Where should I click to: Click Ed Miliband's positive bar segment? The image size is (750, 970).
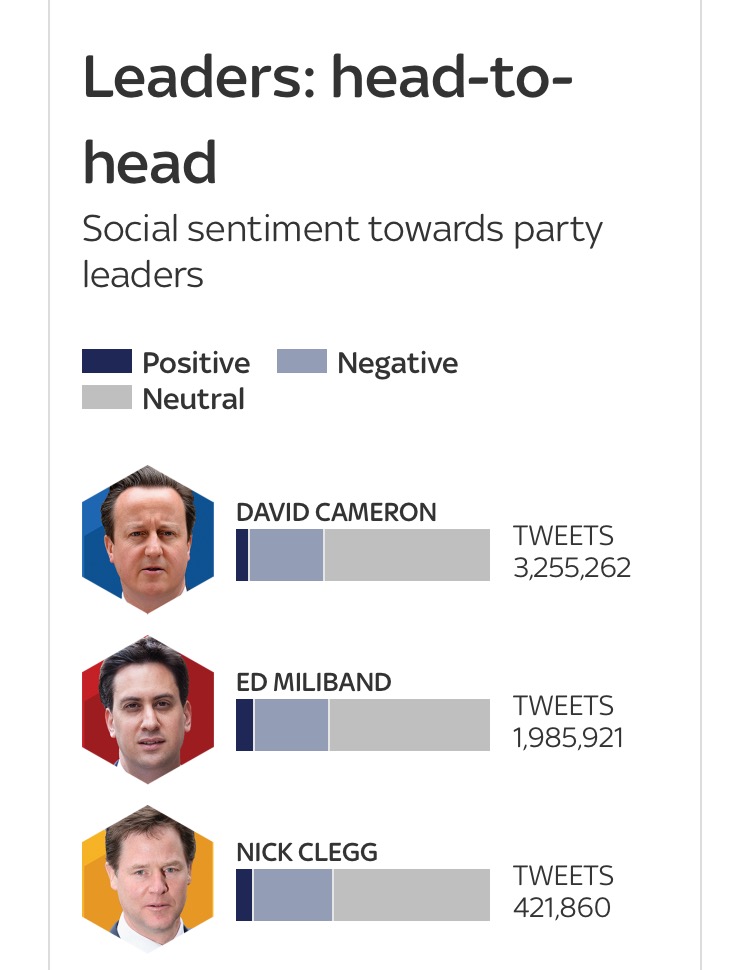pyautogui.click(x=244, y=725)
